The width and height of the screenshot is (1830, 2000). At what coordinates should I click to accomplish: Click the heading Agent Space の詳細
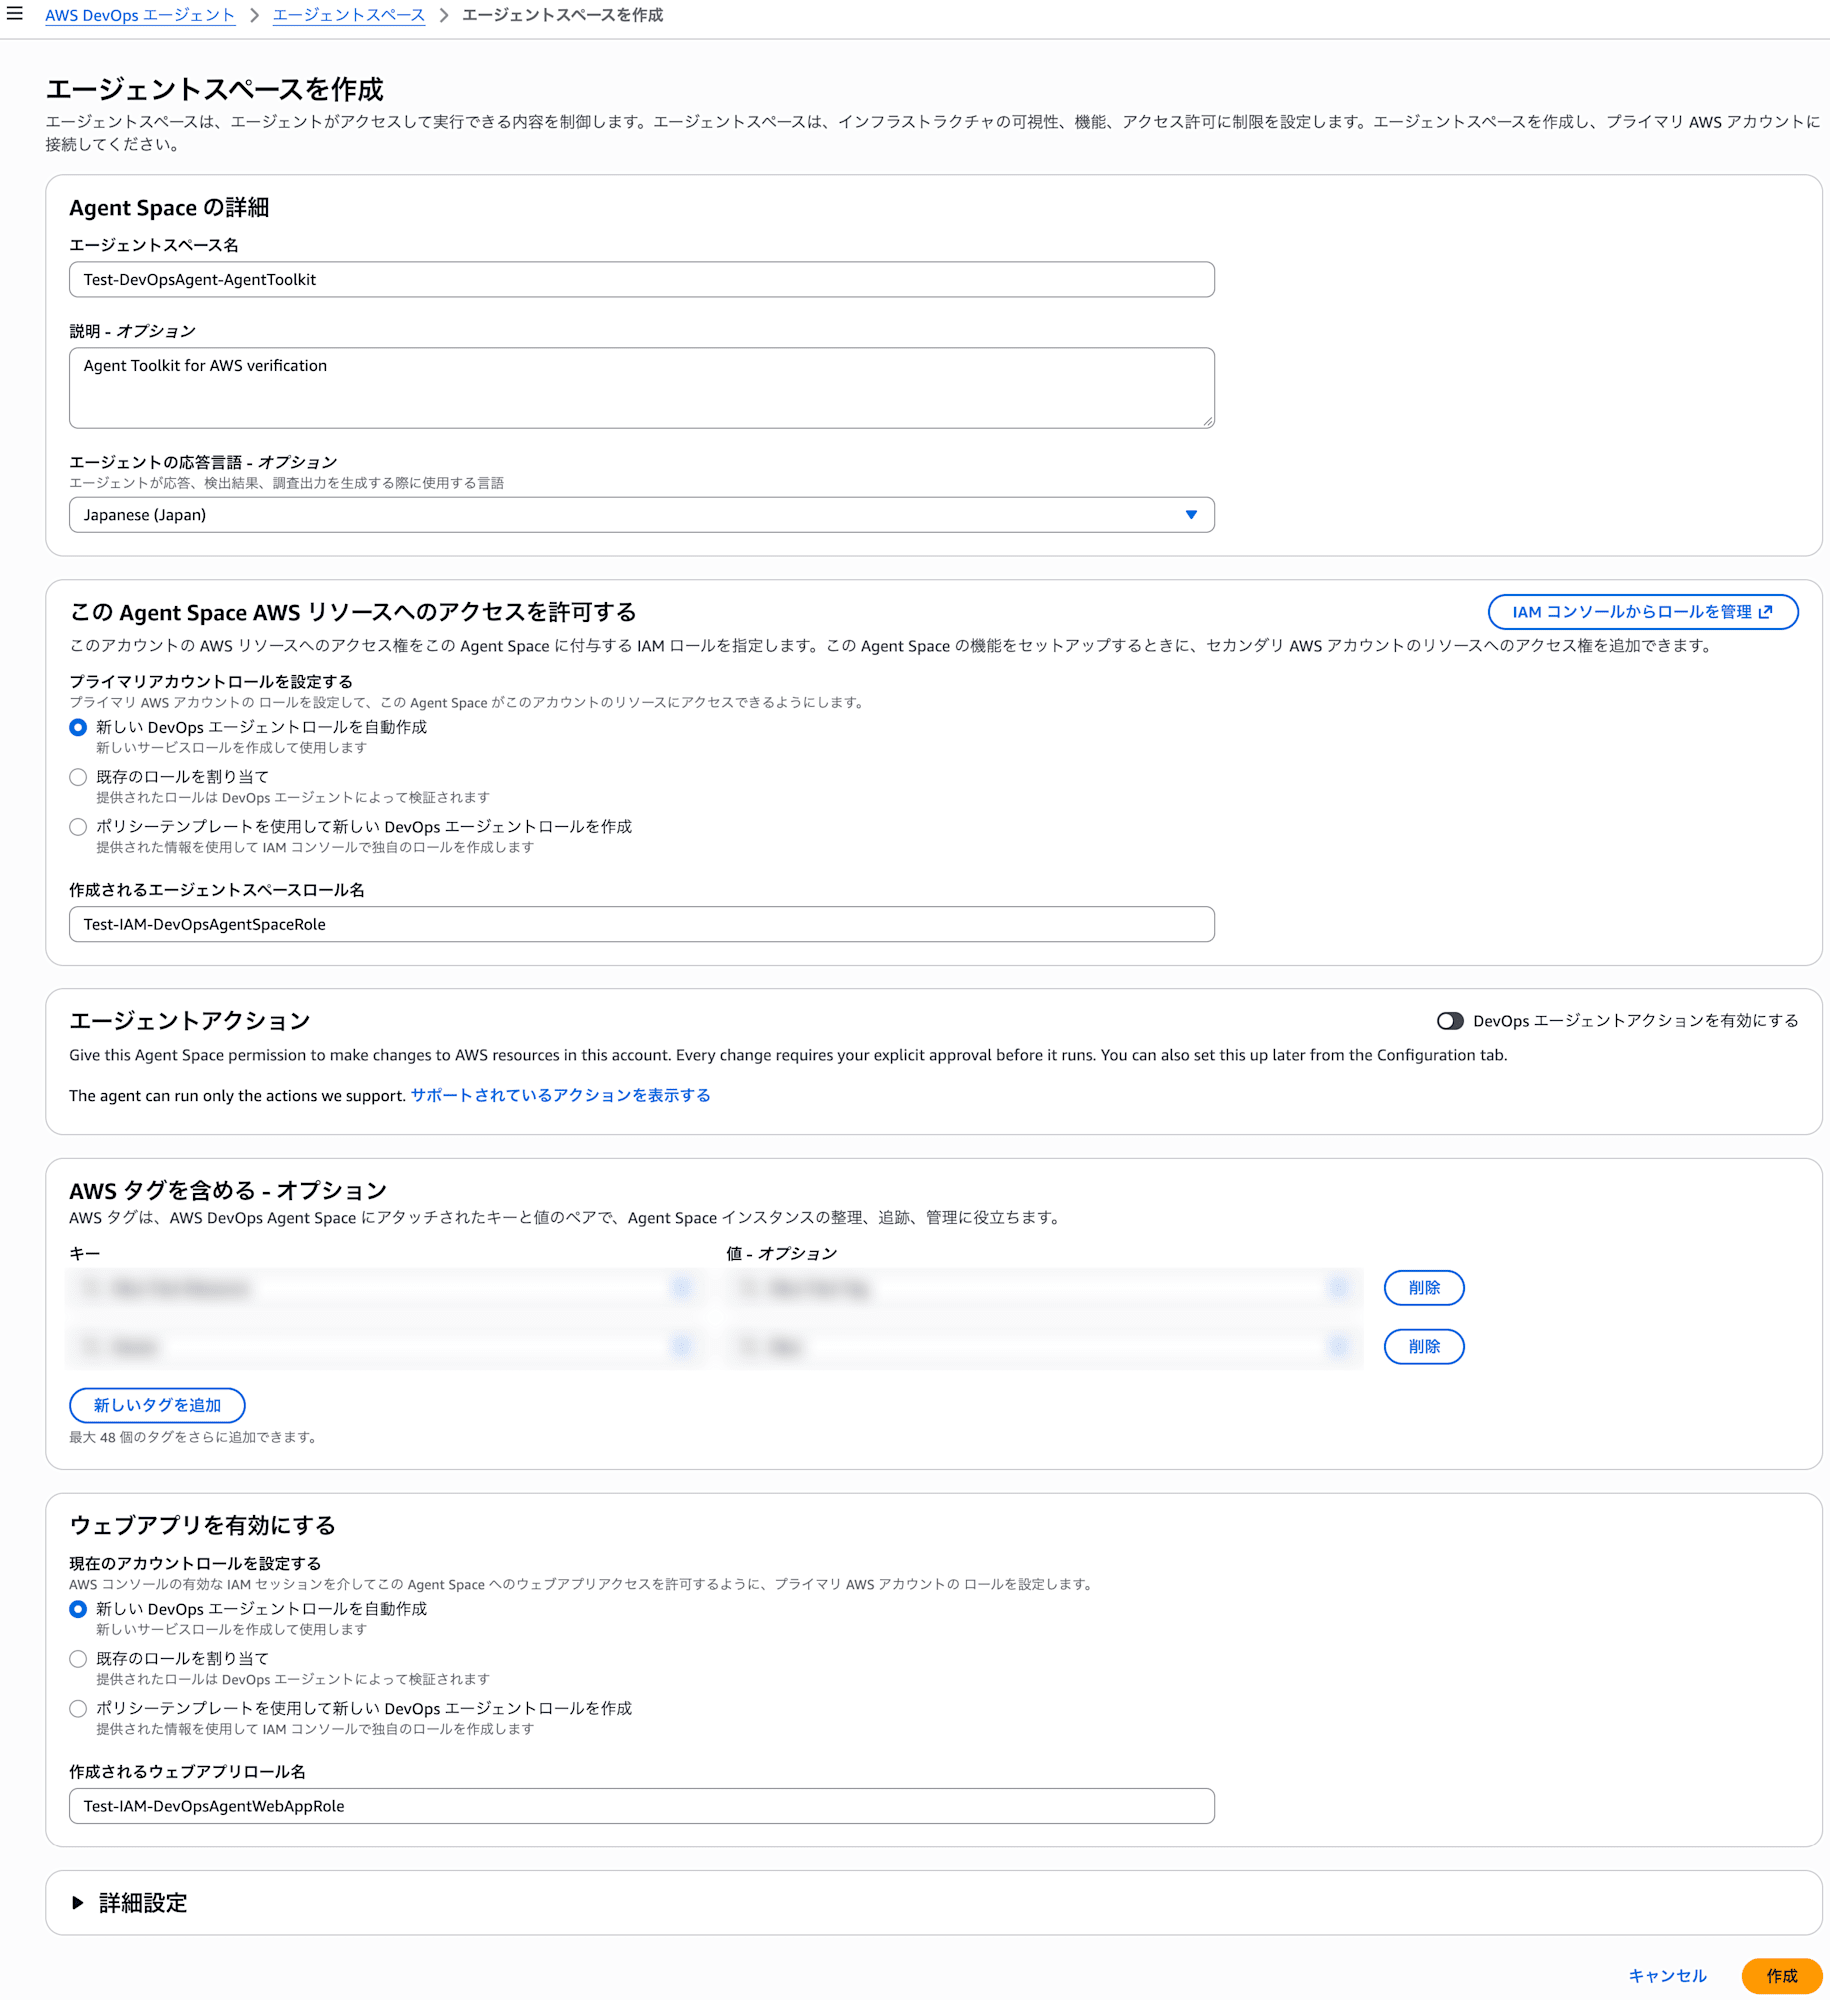point(169,208)
